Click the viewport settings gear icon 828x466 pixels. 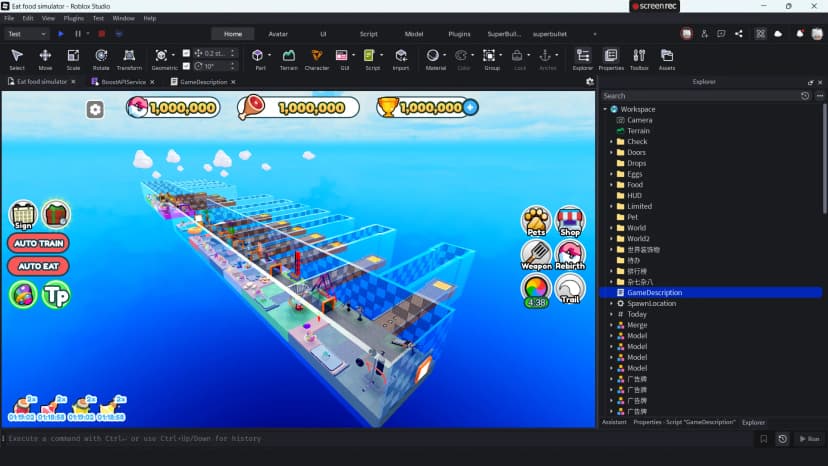click(590, 82)
